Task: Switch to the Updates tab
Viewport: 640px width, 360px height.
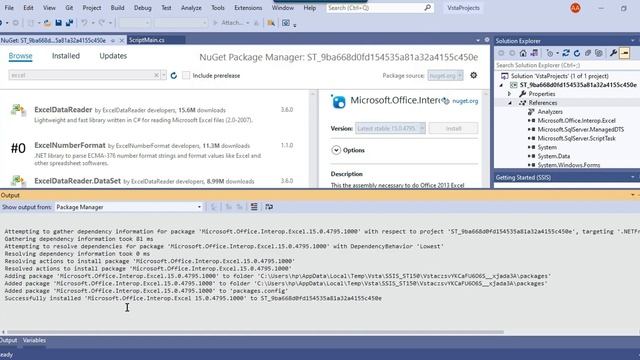Action: 113,56
